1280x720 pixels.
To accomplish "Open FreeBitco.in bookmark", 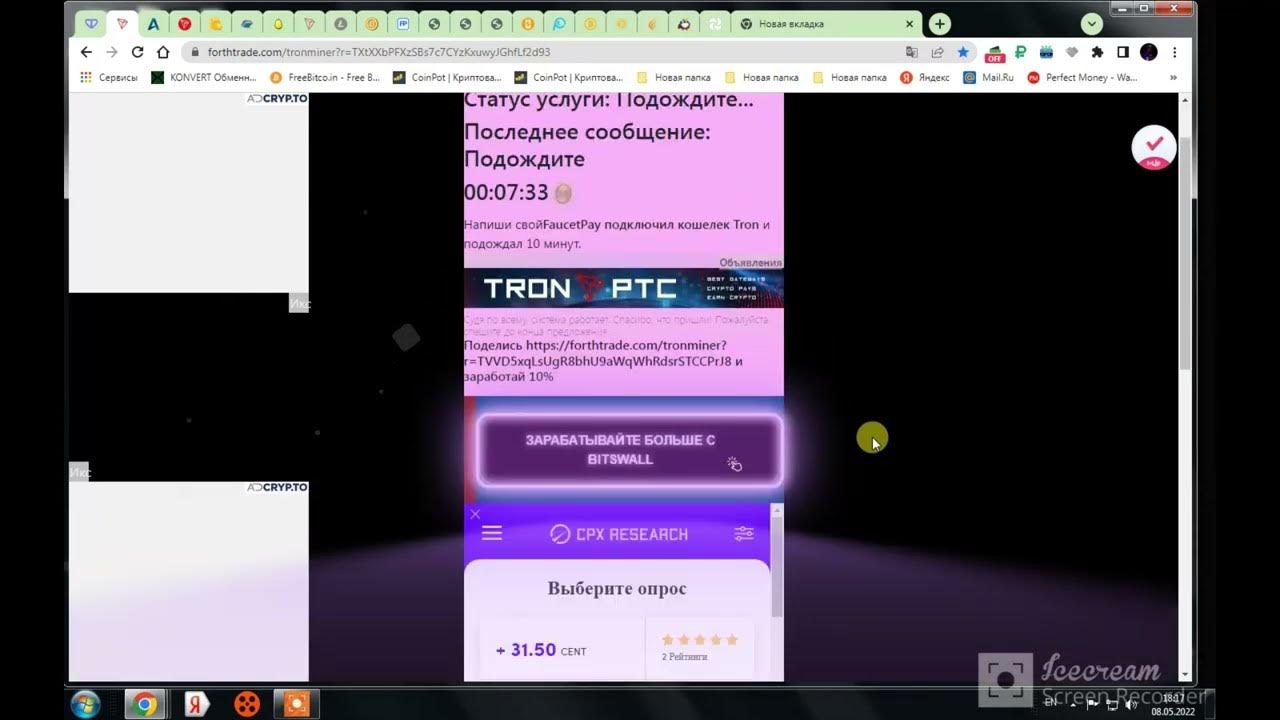I will pos(325,77).
